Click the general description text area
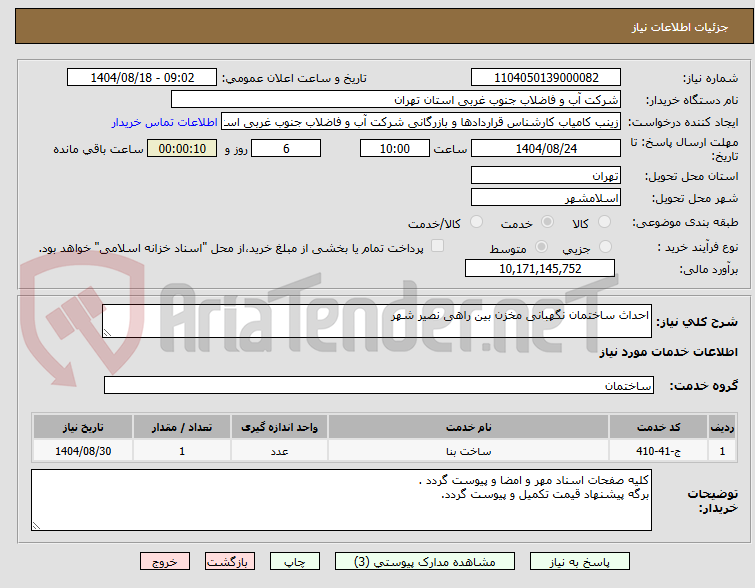This screenshot has width=755, height=588. (x=377, y=321)
